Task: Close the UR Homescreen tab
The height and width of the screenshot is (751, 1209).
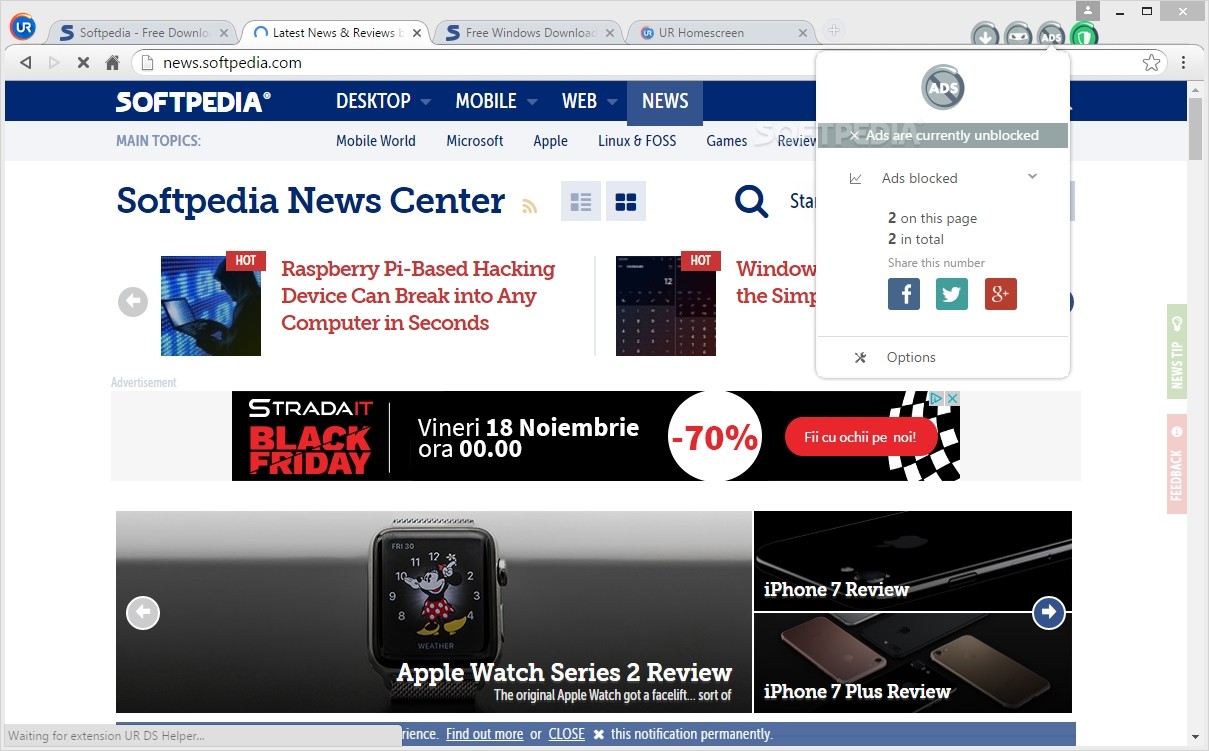Action: pos(802,32)
